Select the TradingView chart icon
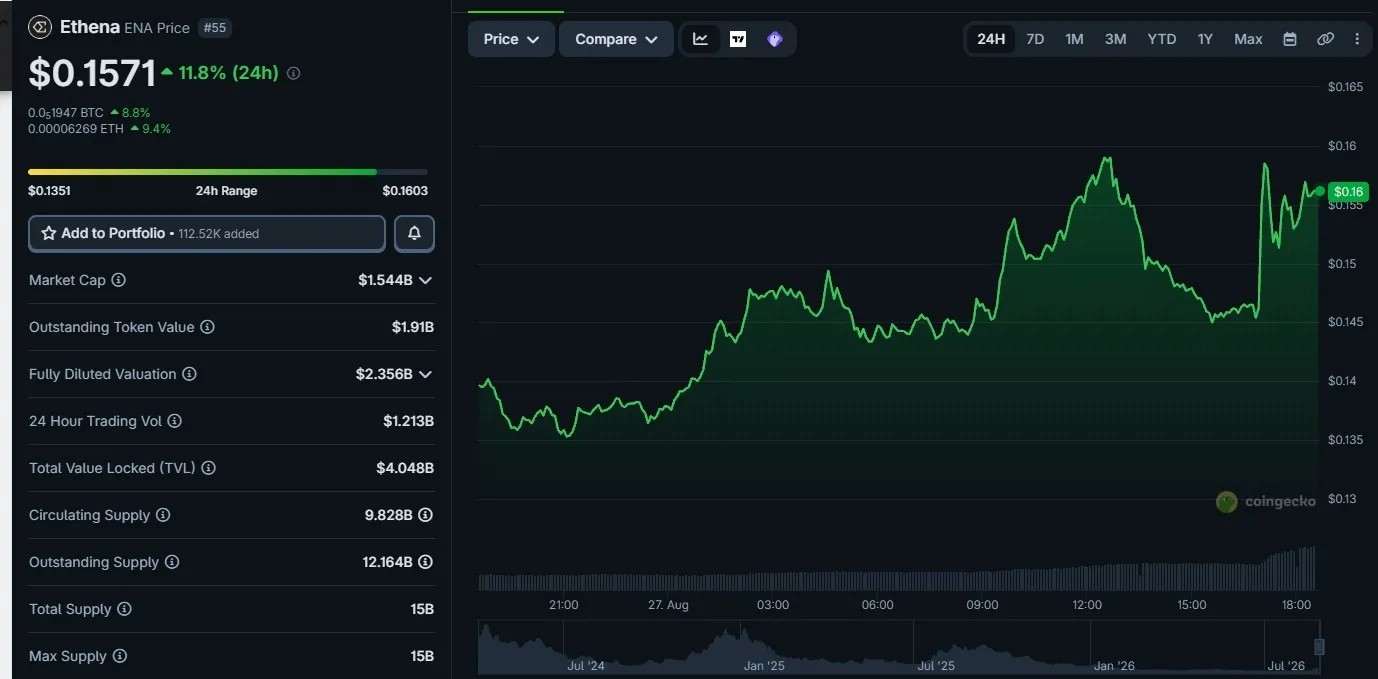 point(738,39)
